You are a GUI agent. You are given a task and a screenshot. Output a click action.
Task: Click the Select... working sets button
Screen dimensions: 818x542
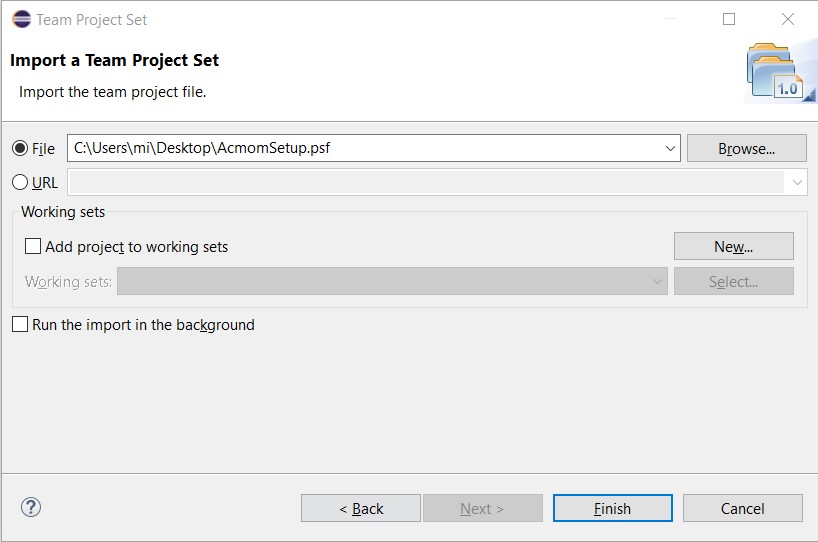tap(733, 282)
